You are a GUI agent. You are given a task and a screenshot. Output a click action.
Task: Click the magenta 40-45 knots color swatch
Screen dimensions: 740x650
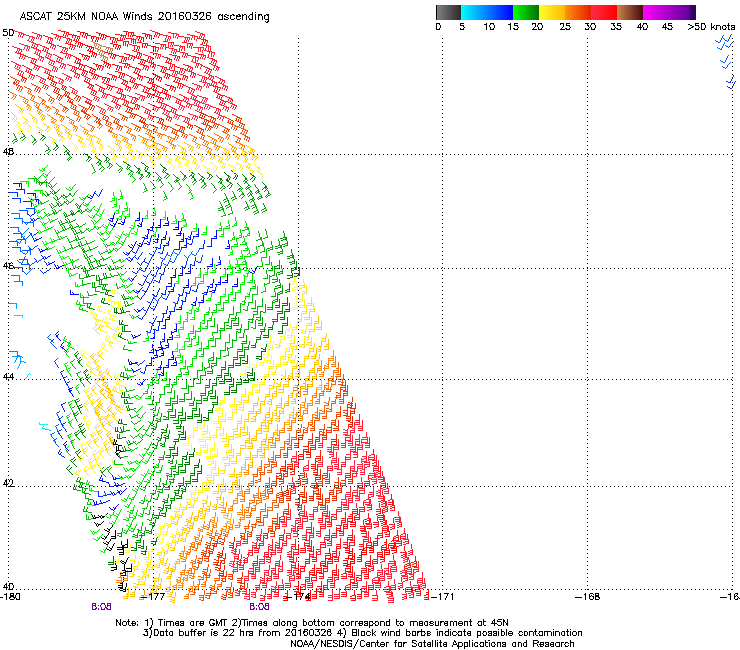pyautogui.click(x=656, y=12)
